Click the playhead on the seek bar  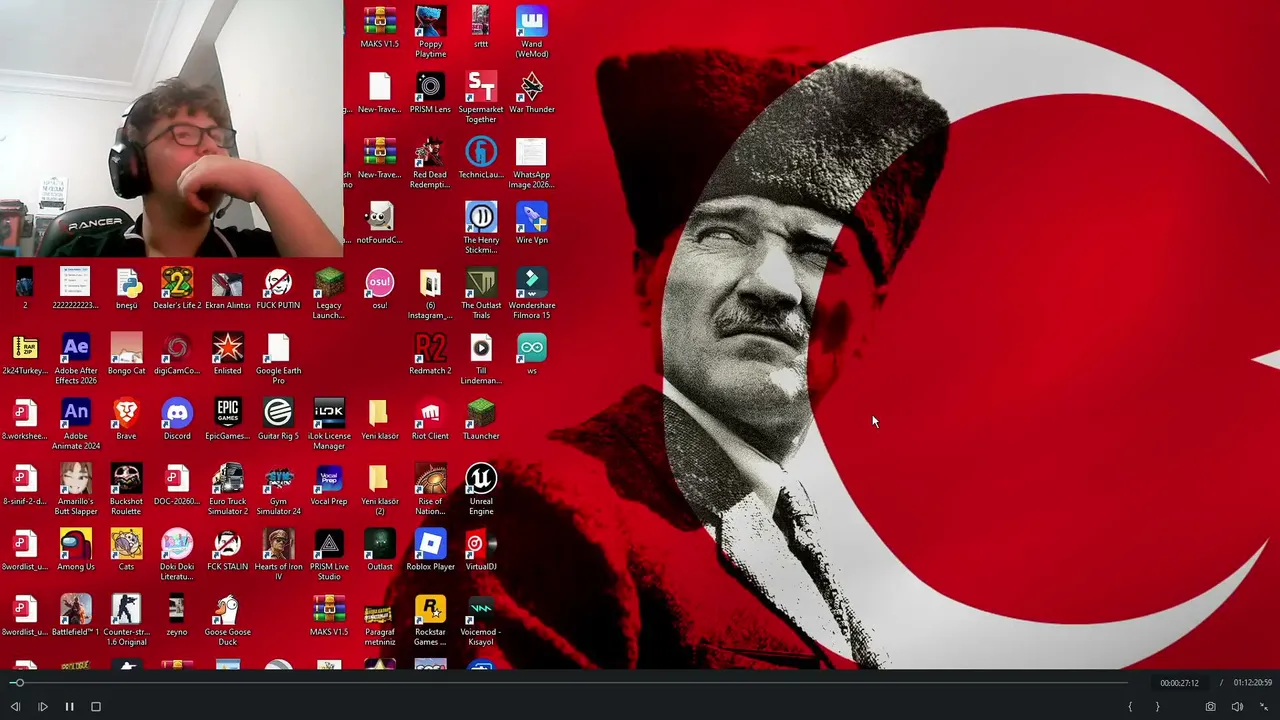[x=17, y=683]
